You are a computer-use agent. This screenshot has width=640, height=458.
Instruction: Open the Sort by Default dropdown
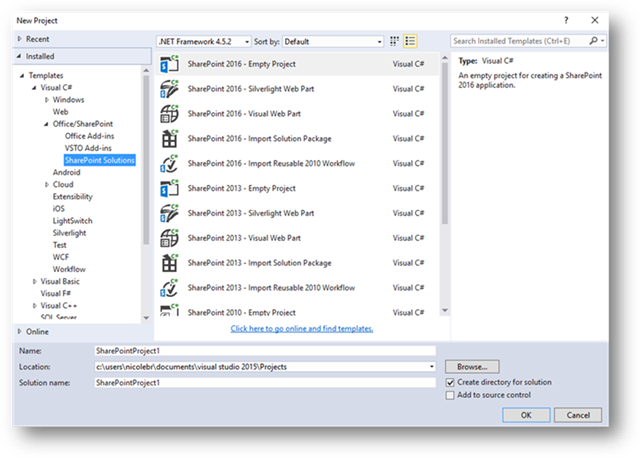333,42
